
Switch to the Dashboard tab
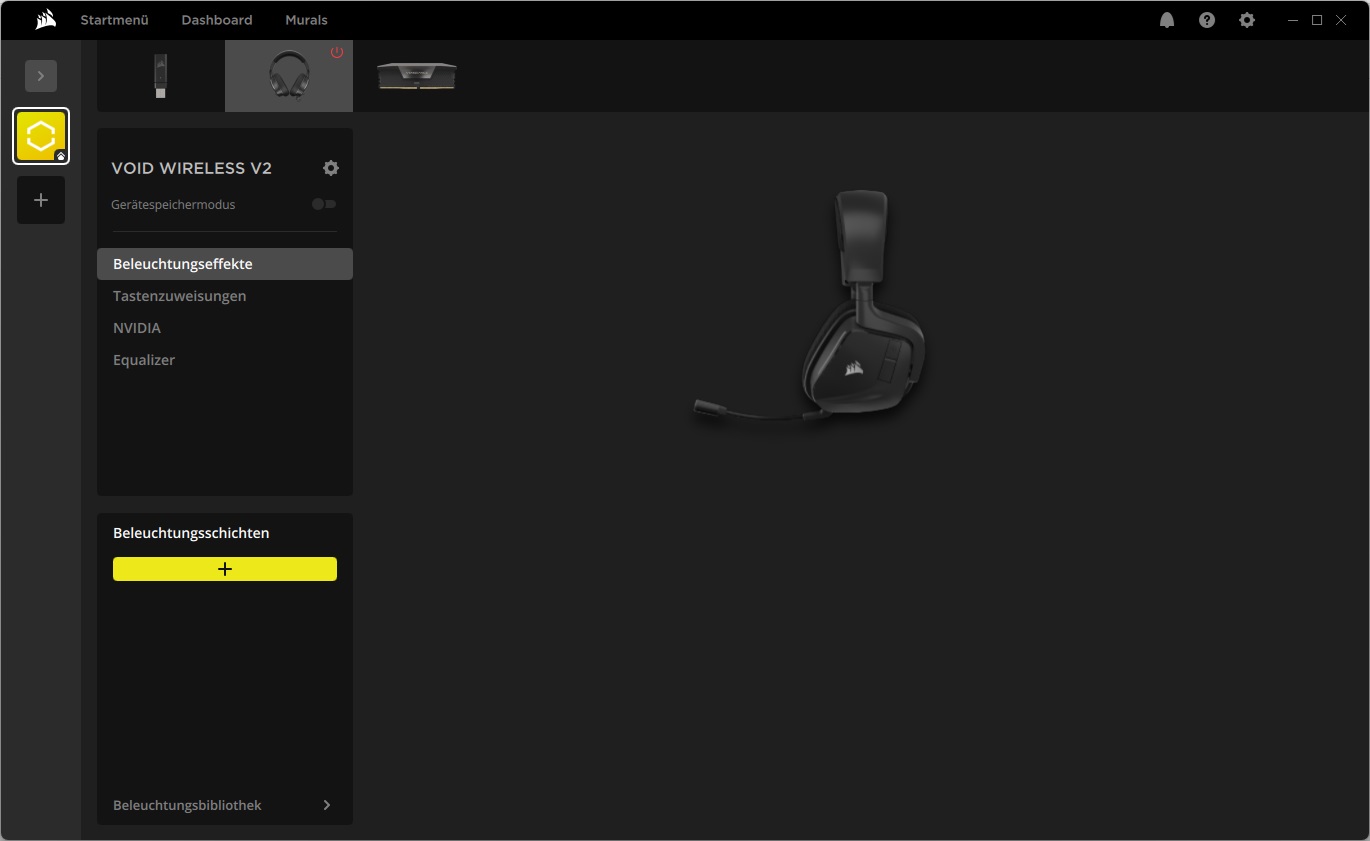pyautogui.click(x=217, y=20)
